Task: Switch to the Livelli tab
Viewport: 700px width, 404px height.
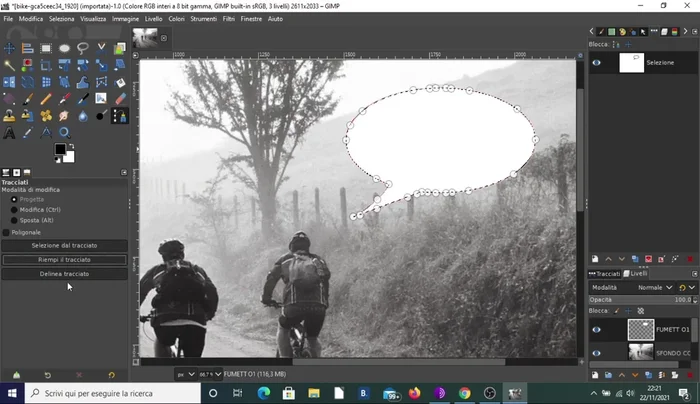Action: pos(638,273)
